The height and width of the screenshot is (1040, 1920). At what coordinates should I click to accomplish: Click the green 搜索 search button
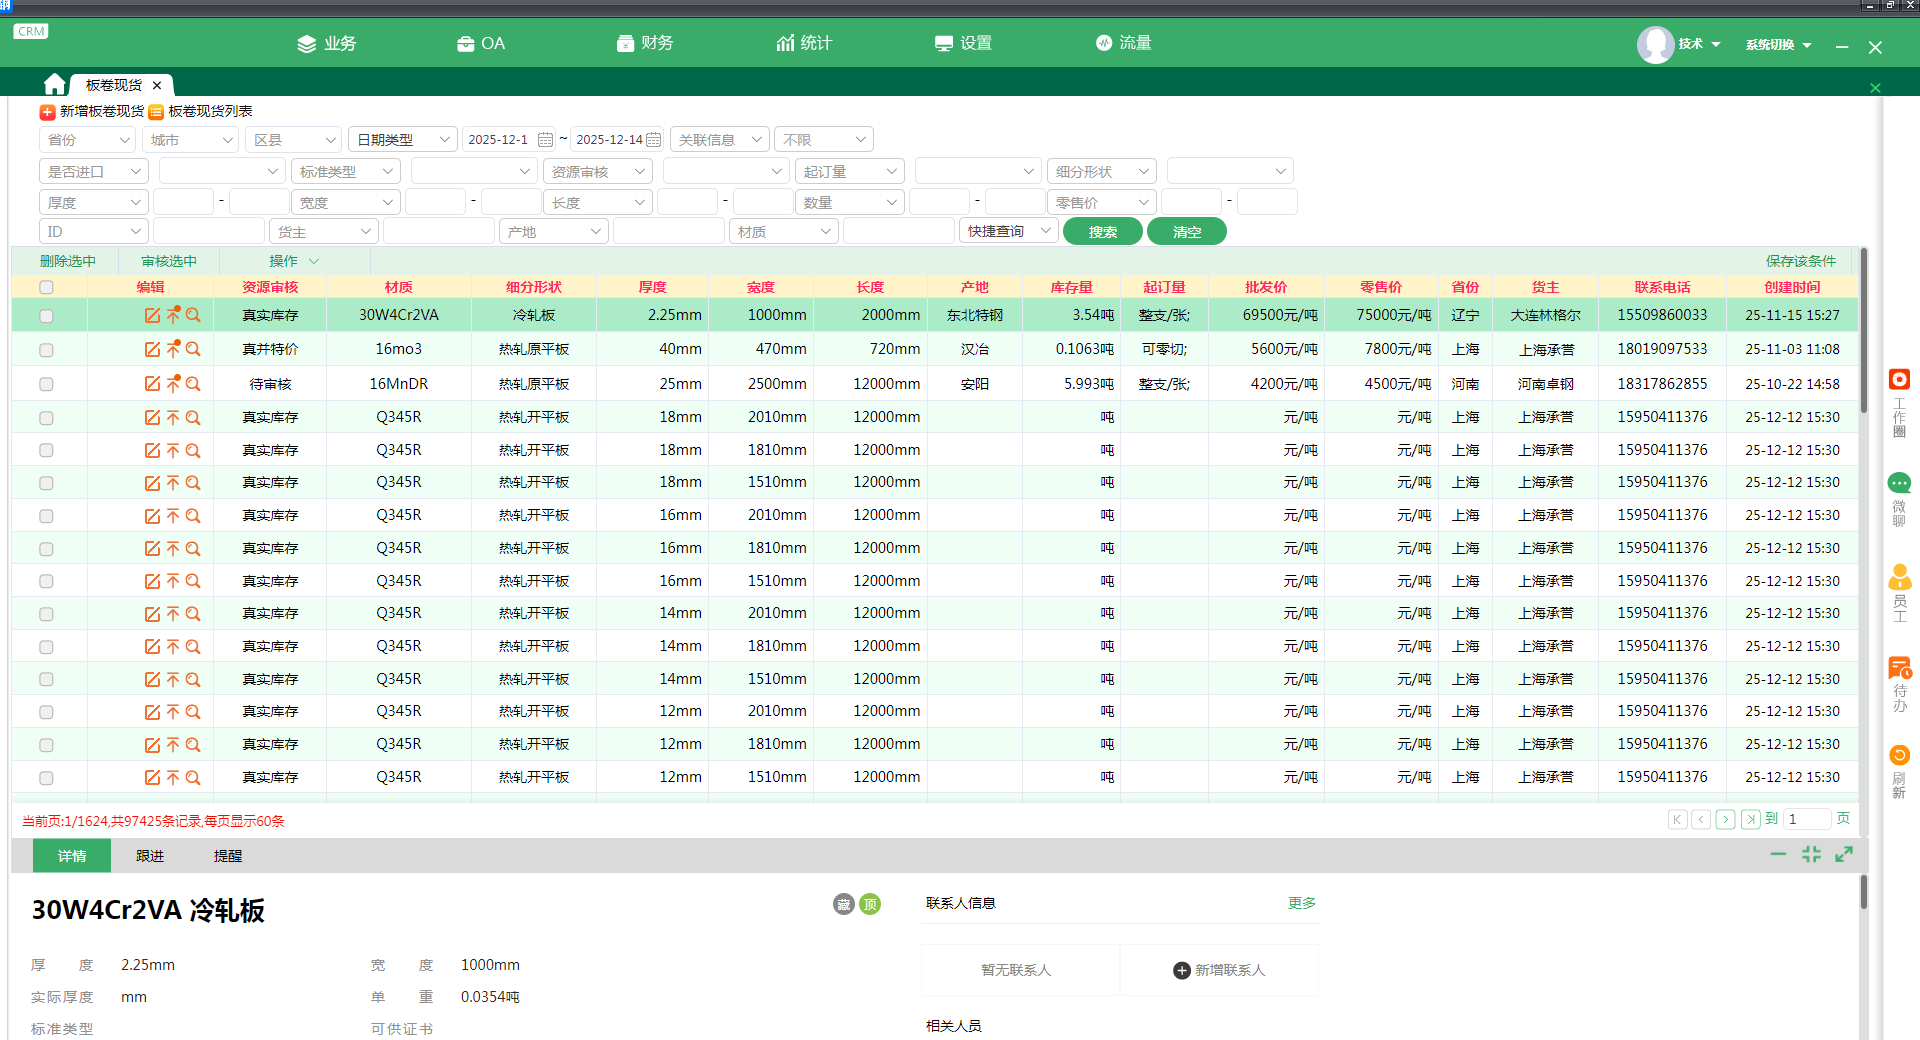coord(1102,232)
